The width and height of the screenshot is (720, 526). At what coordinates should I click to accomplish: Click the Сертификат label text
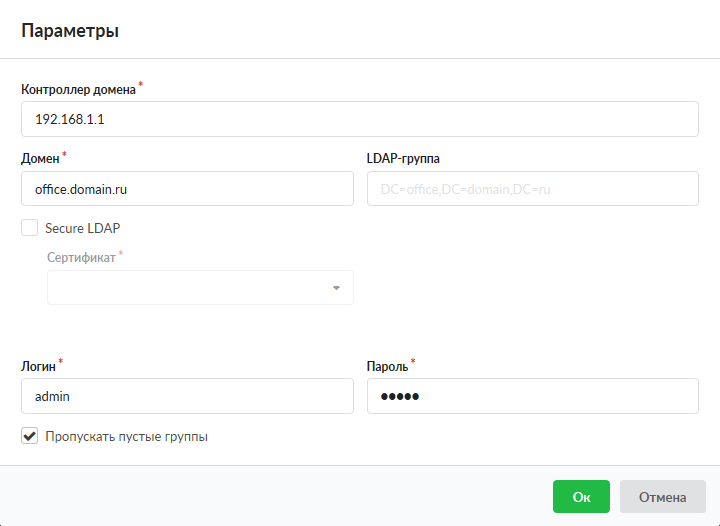81,257
